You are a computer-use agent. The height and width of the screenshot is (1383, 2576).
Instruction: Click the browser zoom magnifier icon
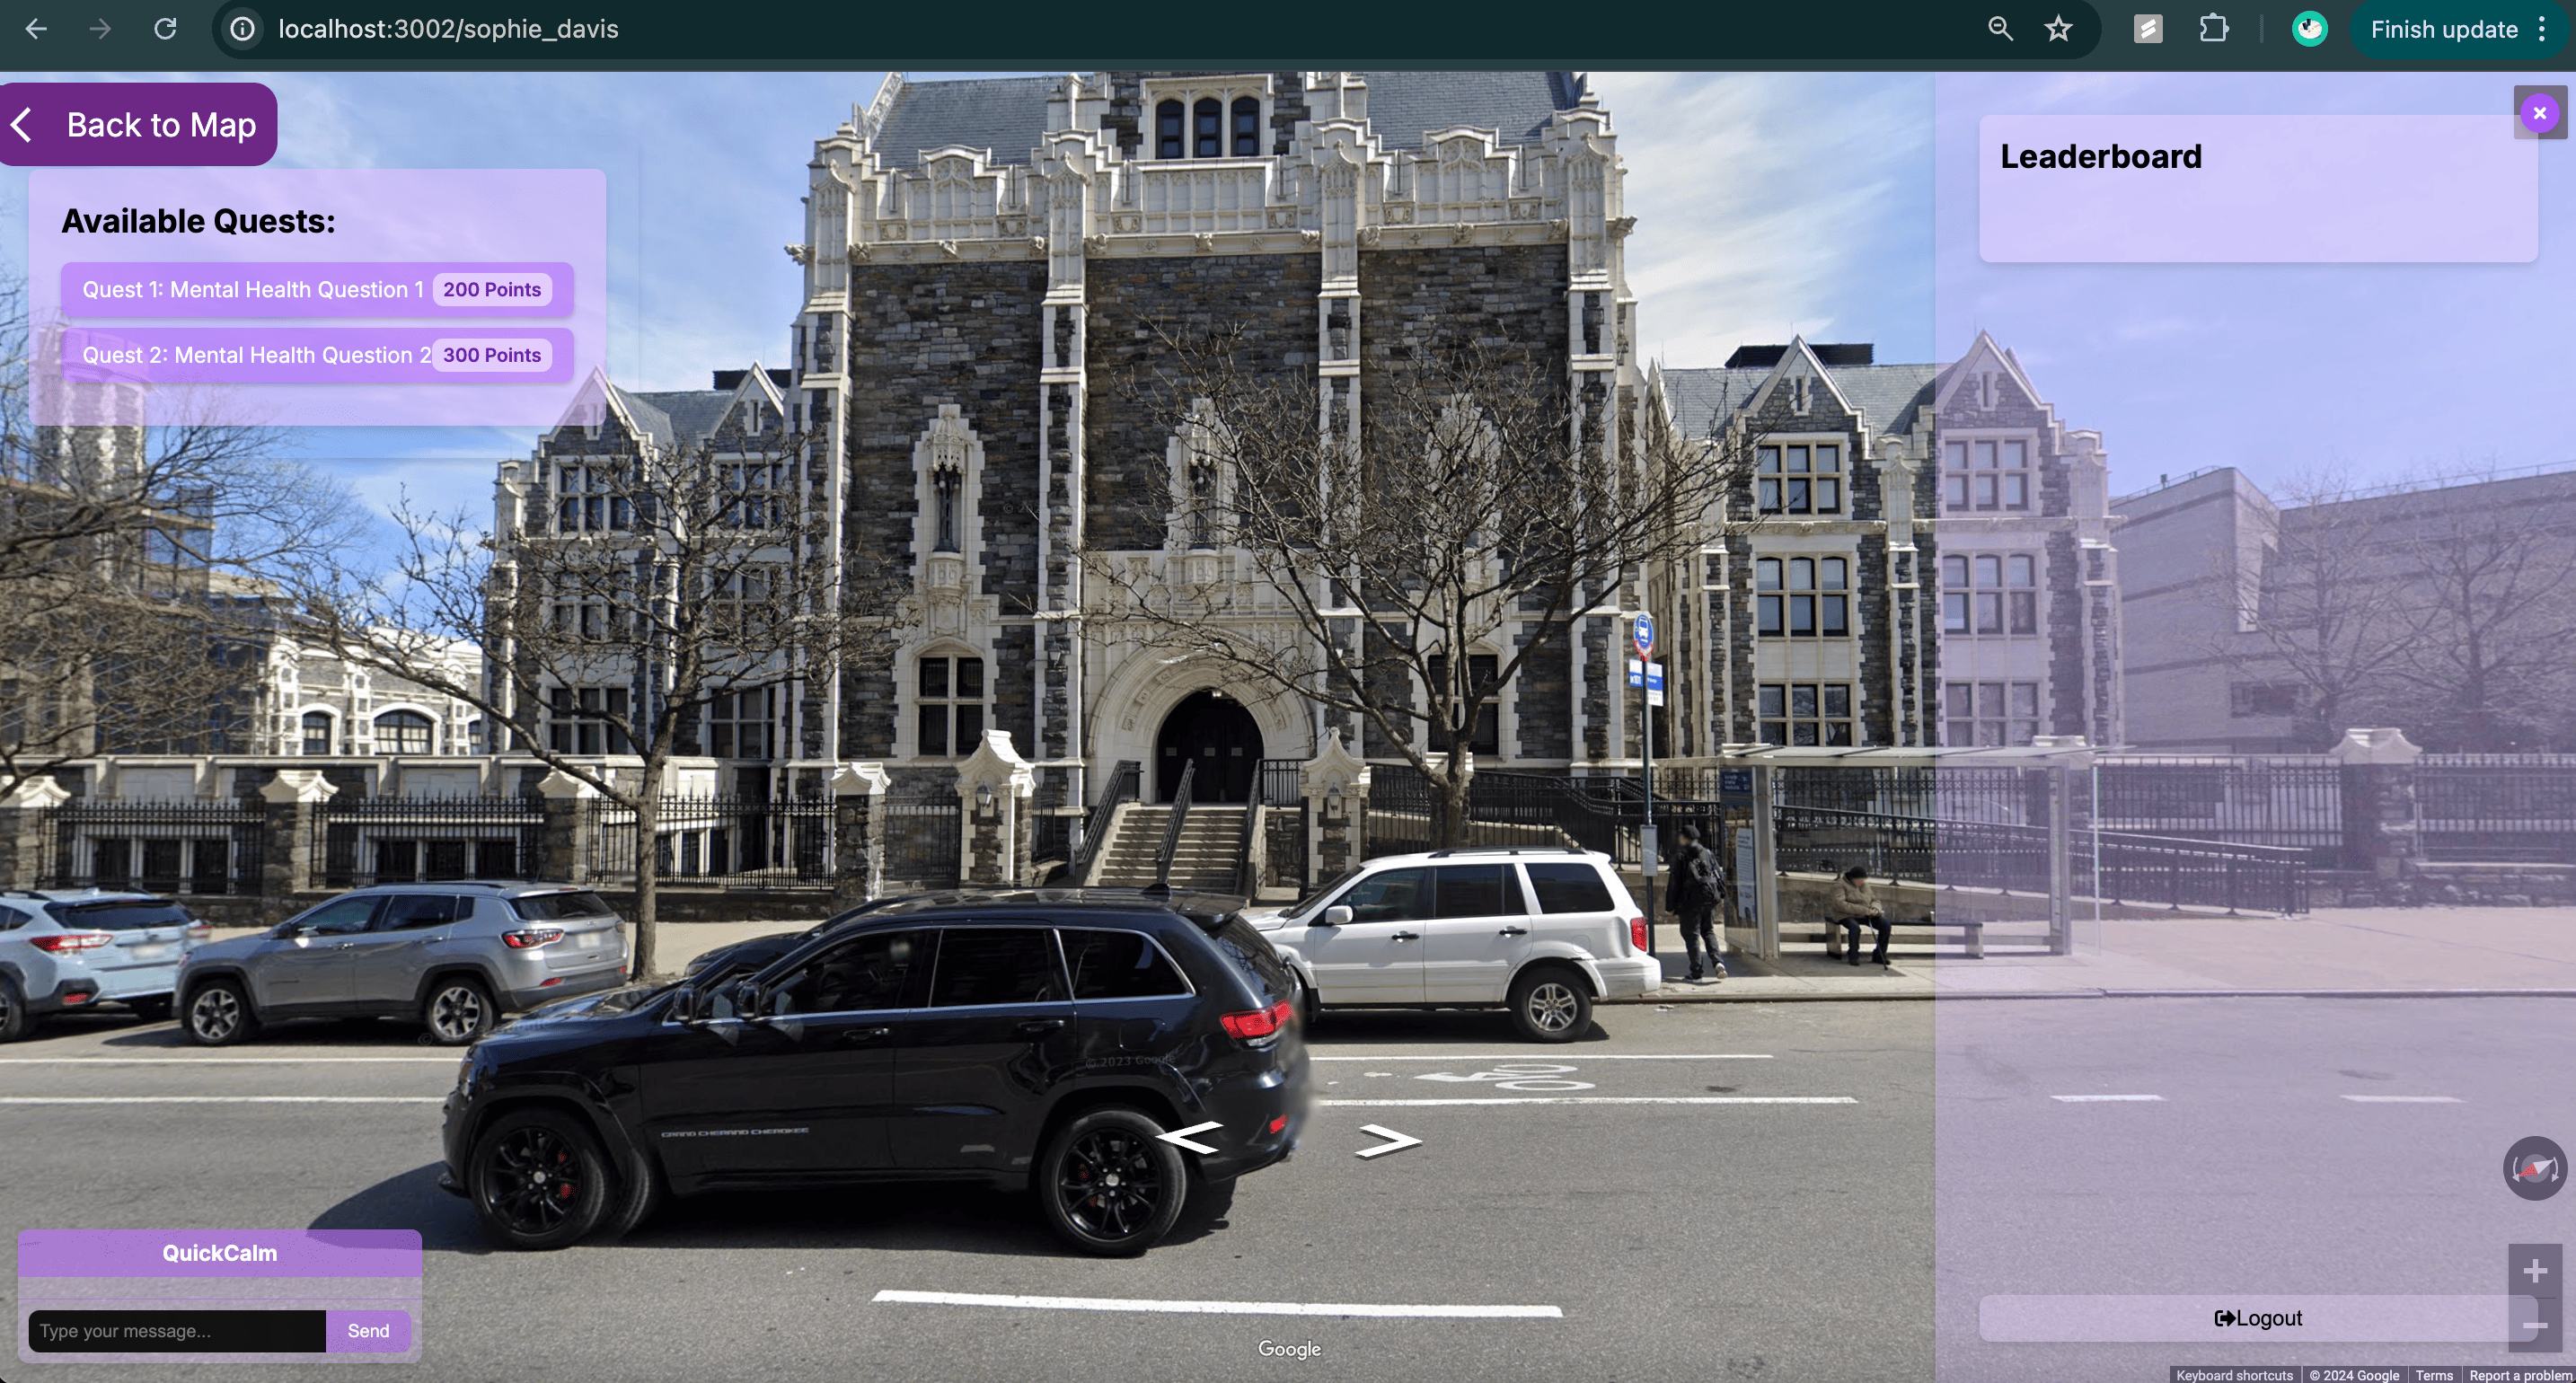click(x=1999, y=29)
